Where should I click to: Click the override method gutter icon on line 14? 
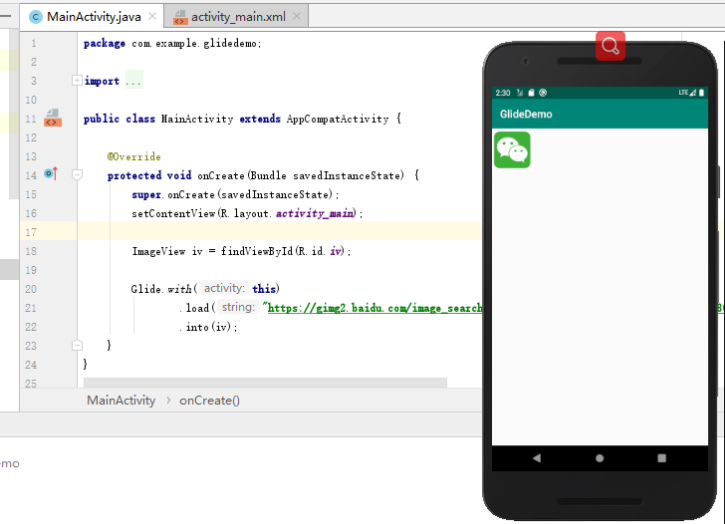pos(51,174)
